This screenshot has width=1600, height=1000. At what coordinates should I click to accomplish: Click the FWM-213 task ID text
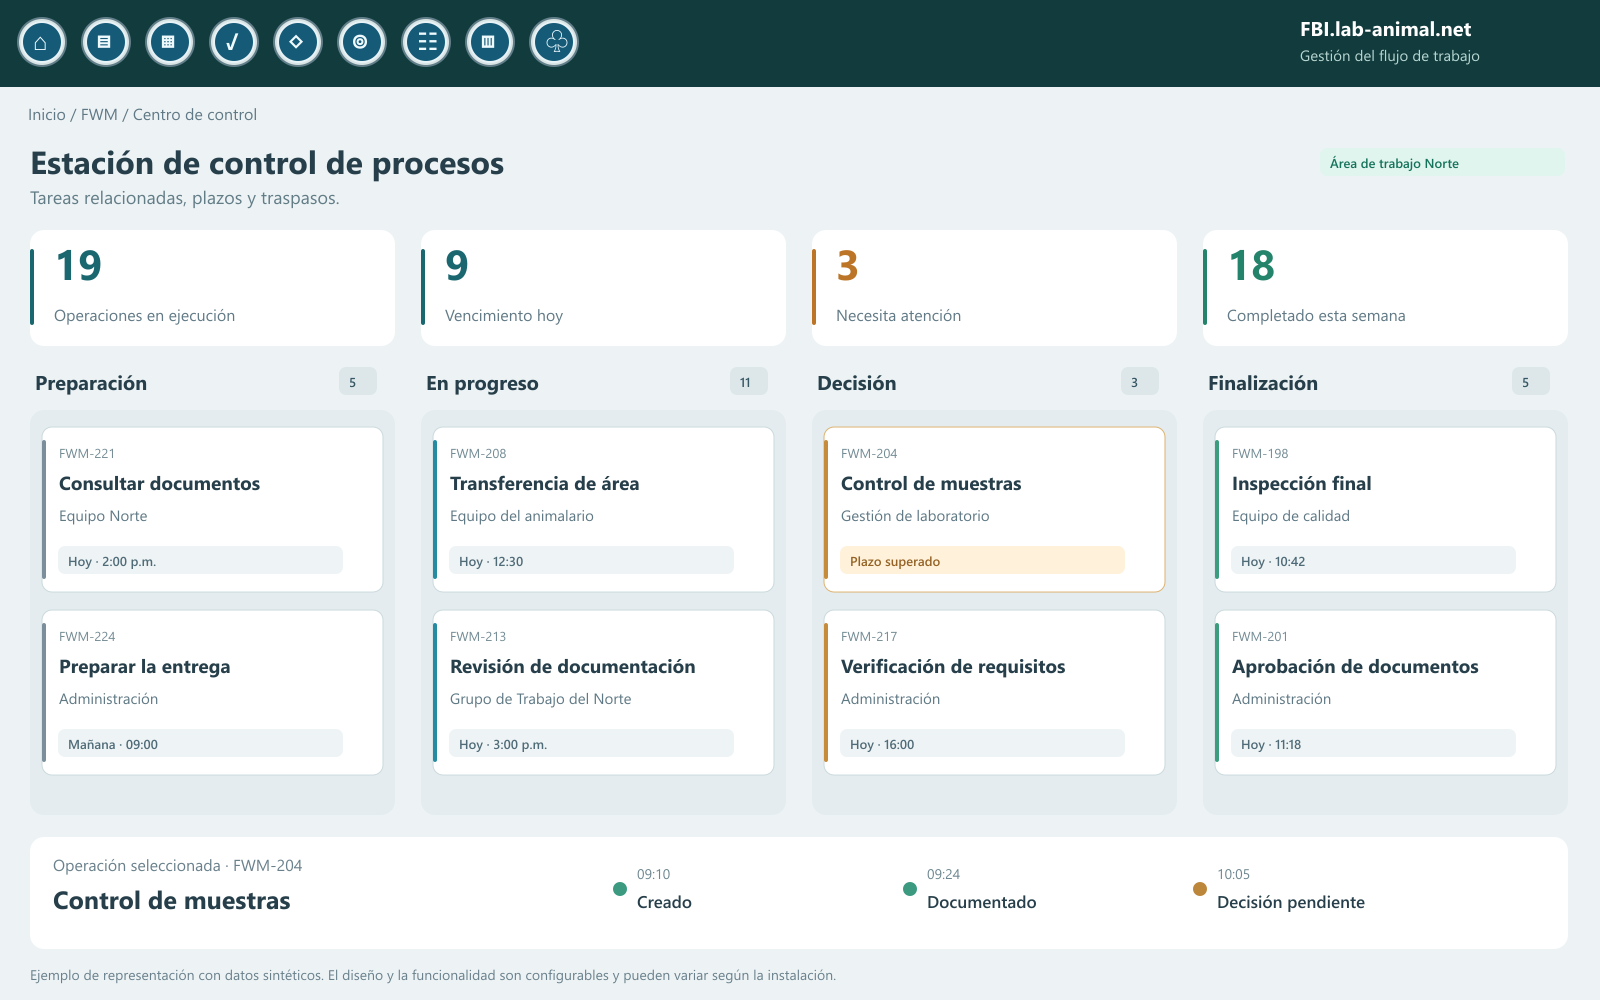point(478,637)
